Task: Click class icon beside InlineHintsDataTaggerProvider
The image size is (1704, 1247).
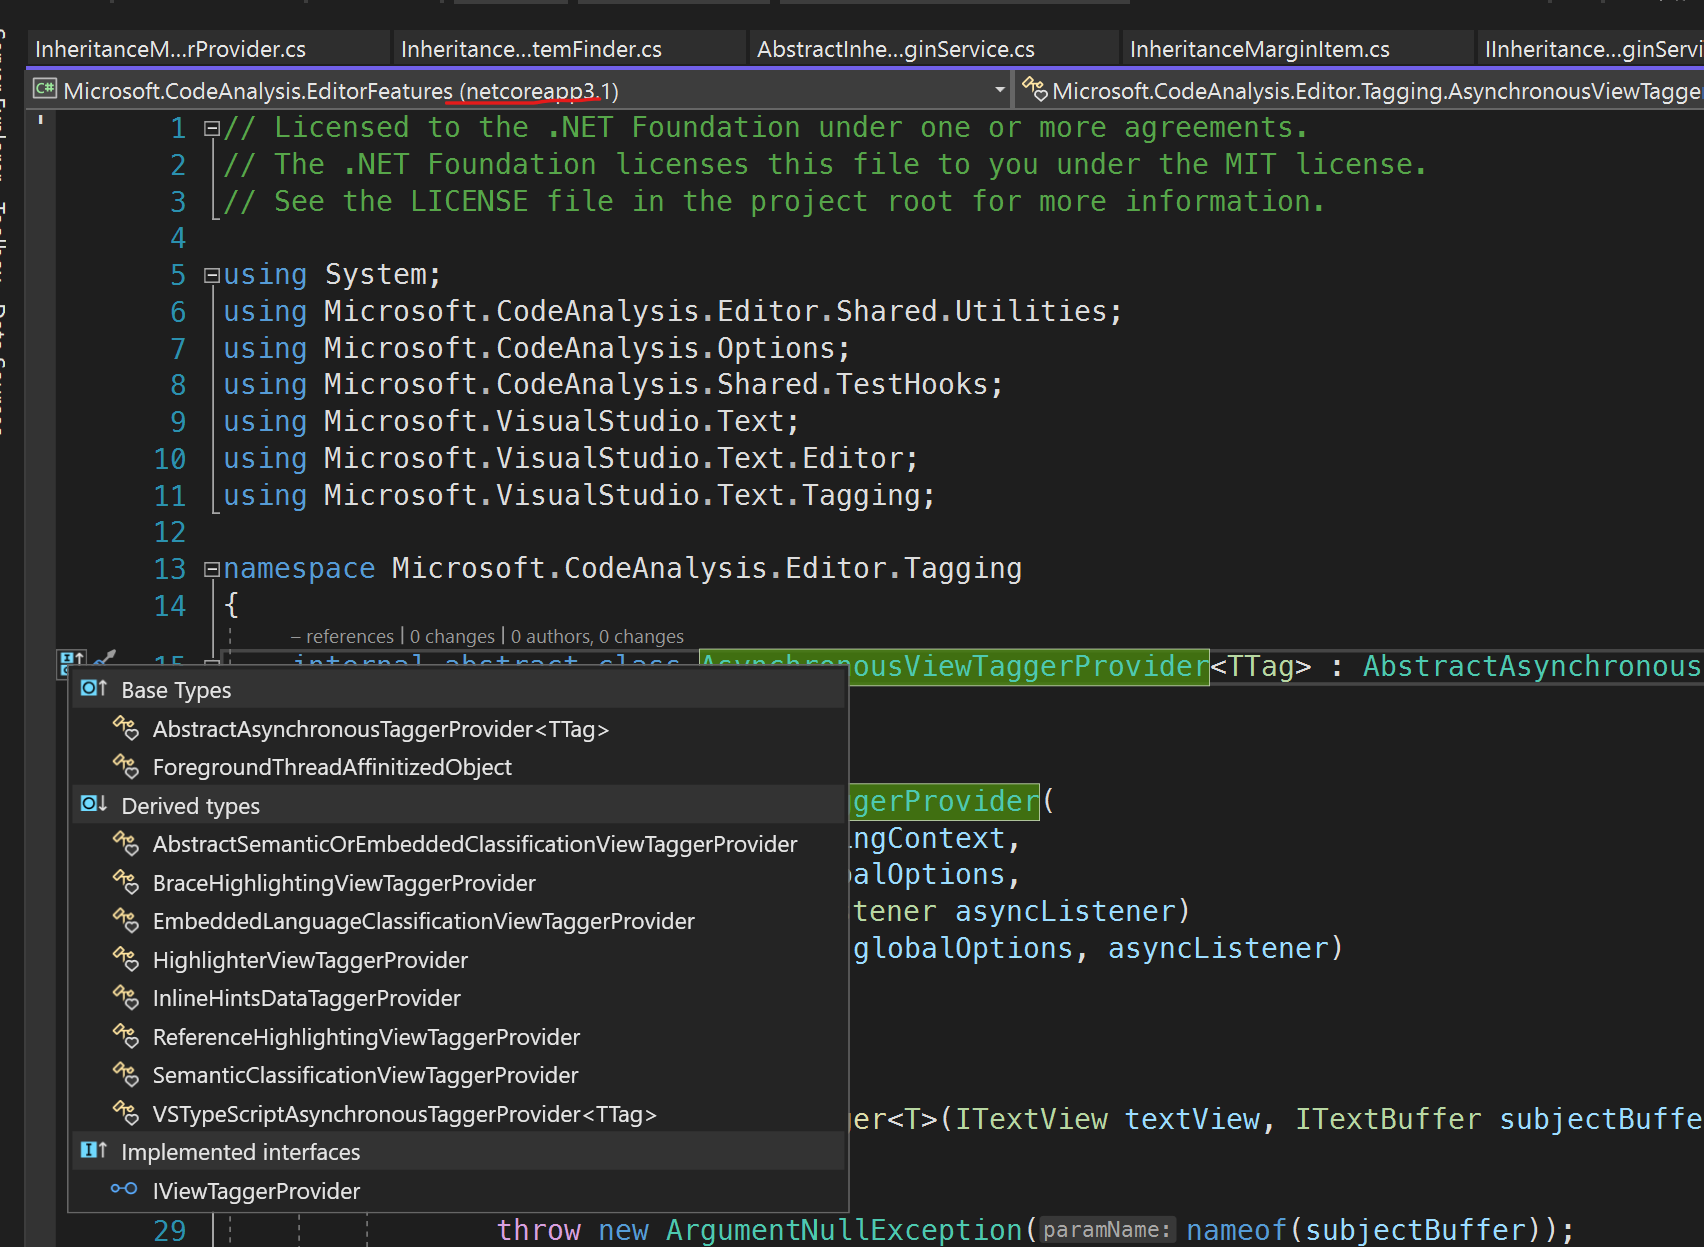Action: tap(126, 997)
